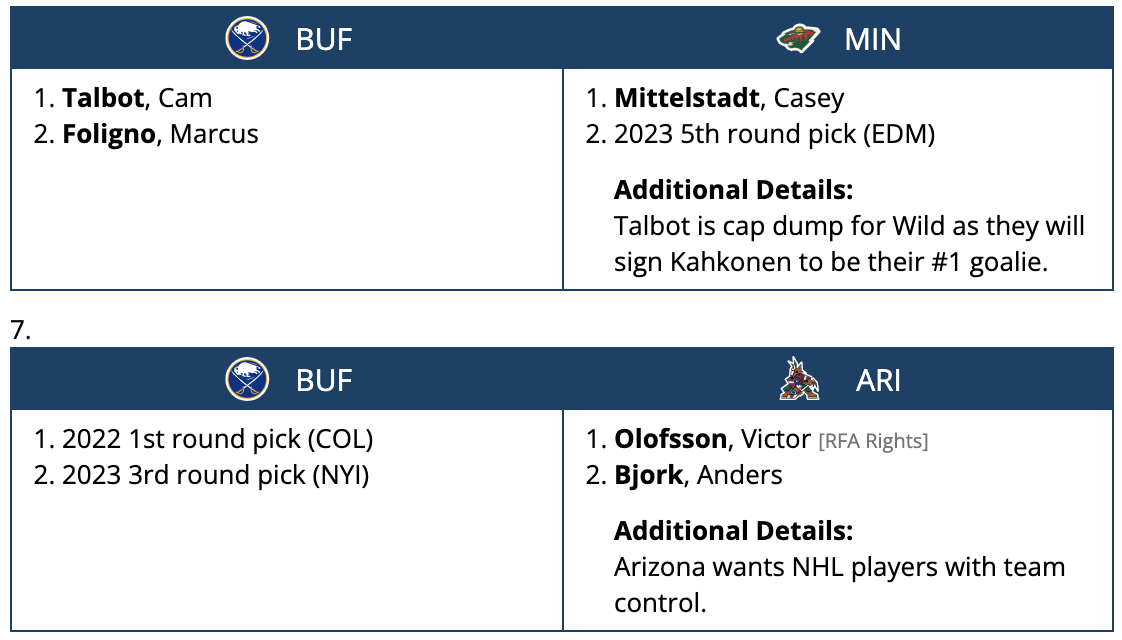This screenshot has width=1122, height=640.
Task: Click the Arizona team control details text
Action: pos(839,585)
